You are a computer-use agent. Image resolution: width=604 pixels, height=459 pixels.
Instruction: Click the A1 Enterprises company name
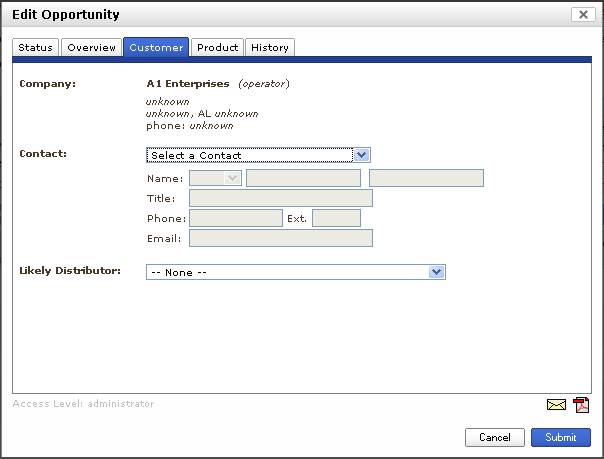(x=188, y=84)
